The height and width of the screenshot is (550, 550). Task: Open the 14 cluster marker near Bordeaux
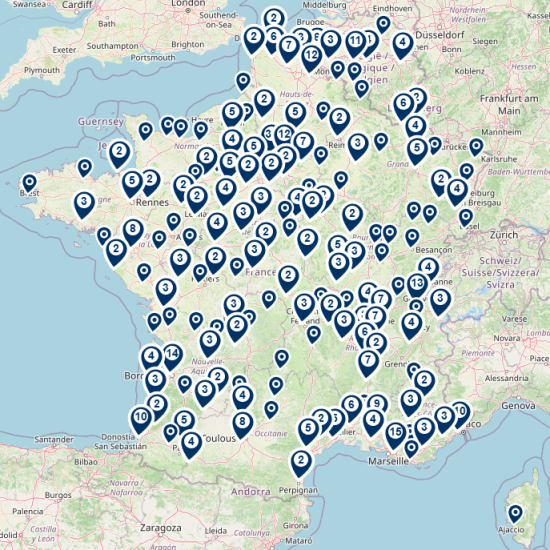[172, 356]
